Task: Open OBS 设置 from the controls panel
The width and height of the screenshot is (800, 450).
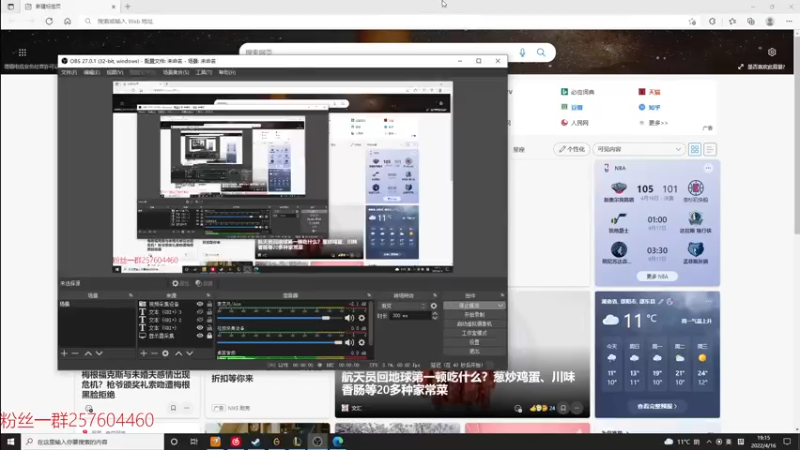Action: coord(474,342)
